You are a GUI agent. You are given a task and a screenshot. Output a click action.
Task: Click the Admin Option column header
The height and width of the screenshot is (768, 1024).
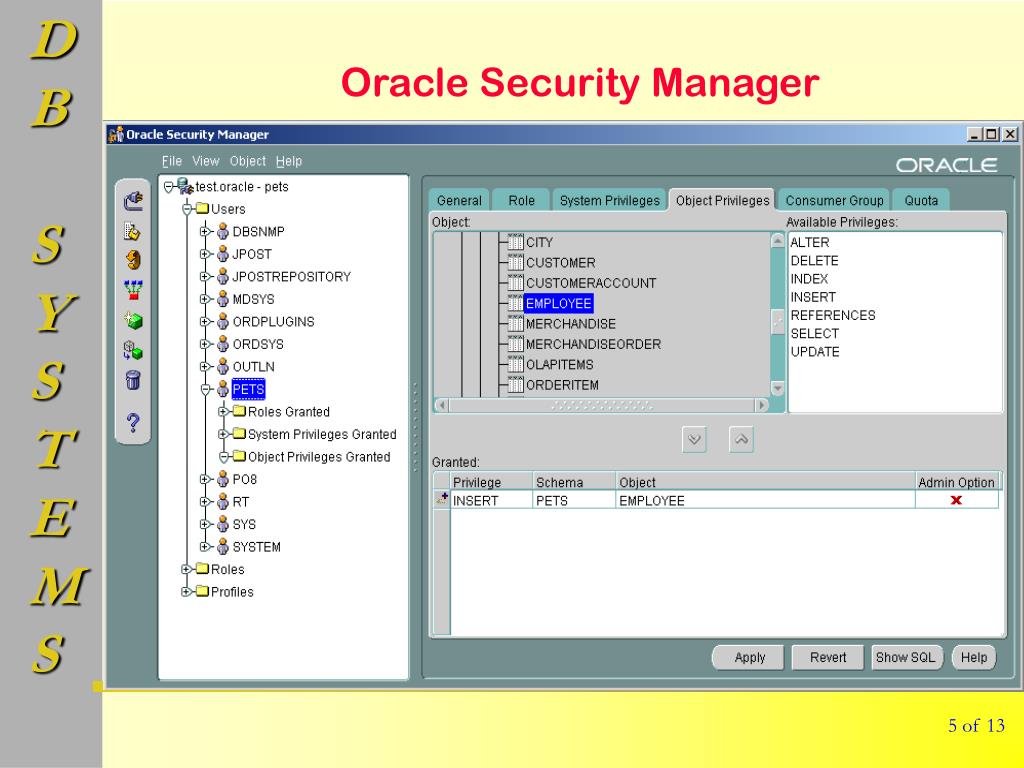[x=957, y=482]
